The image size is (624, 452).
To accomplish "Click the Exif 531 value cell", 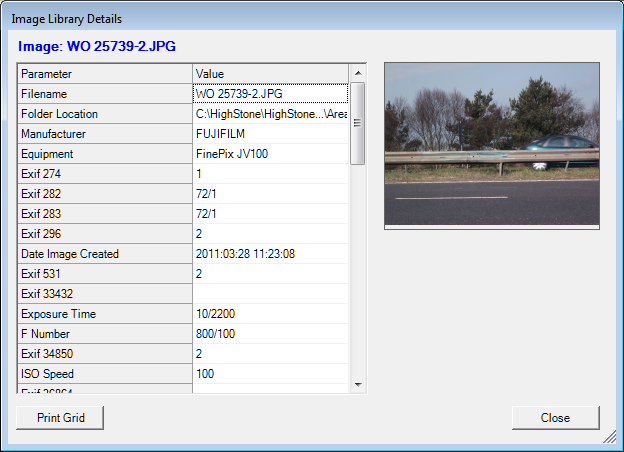I will click(x=271, y=274).
